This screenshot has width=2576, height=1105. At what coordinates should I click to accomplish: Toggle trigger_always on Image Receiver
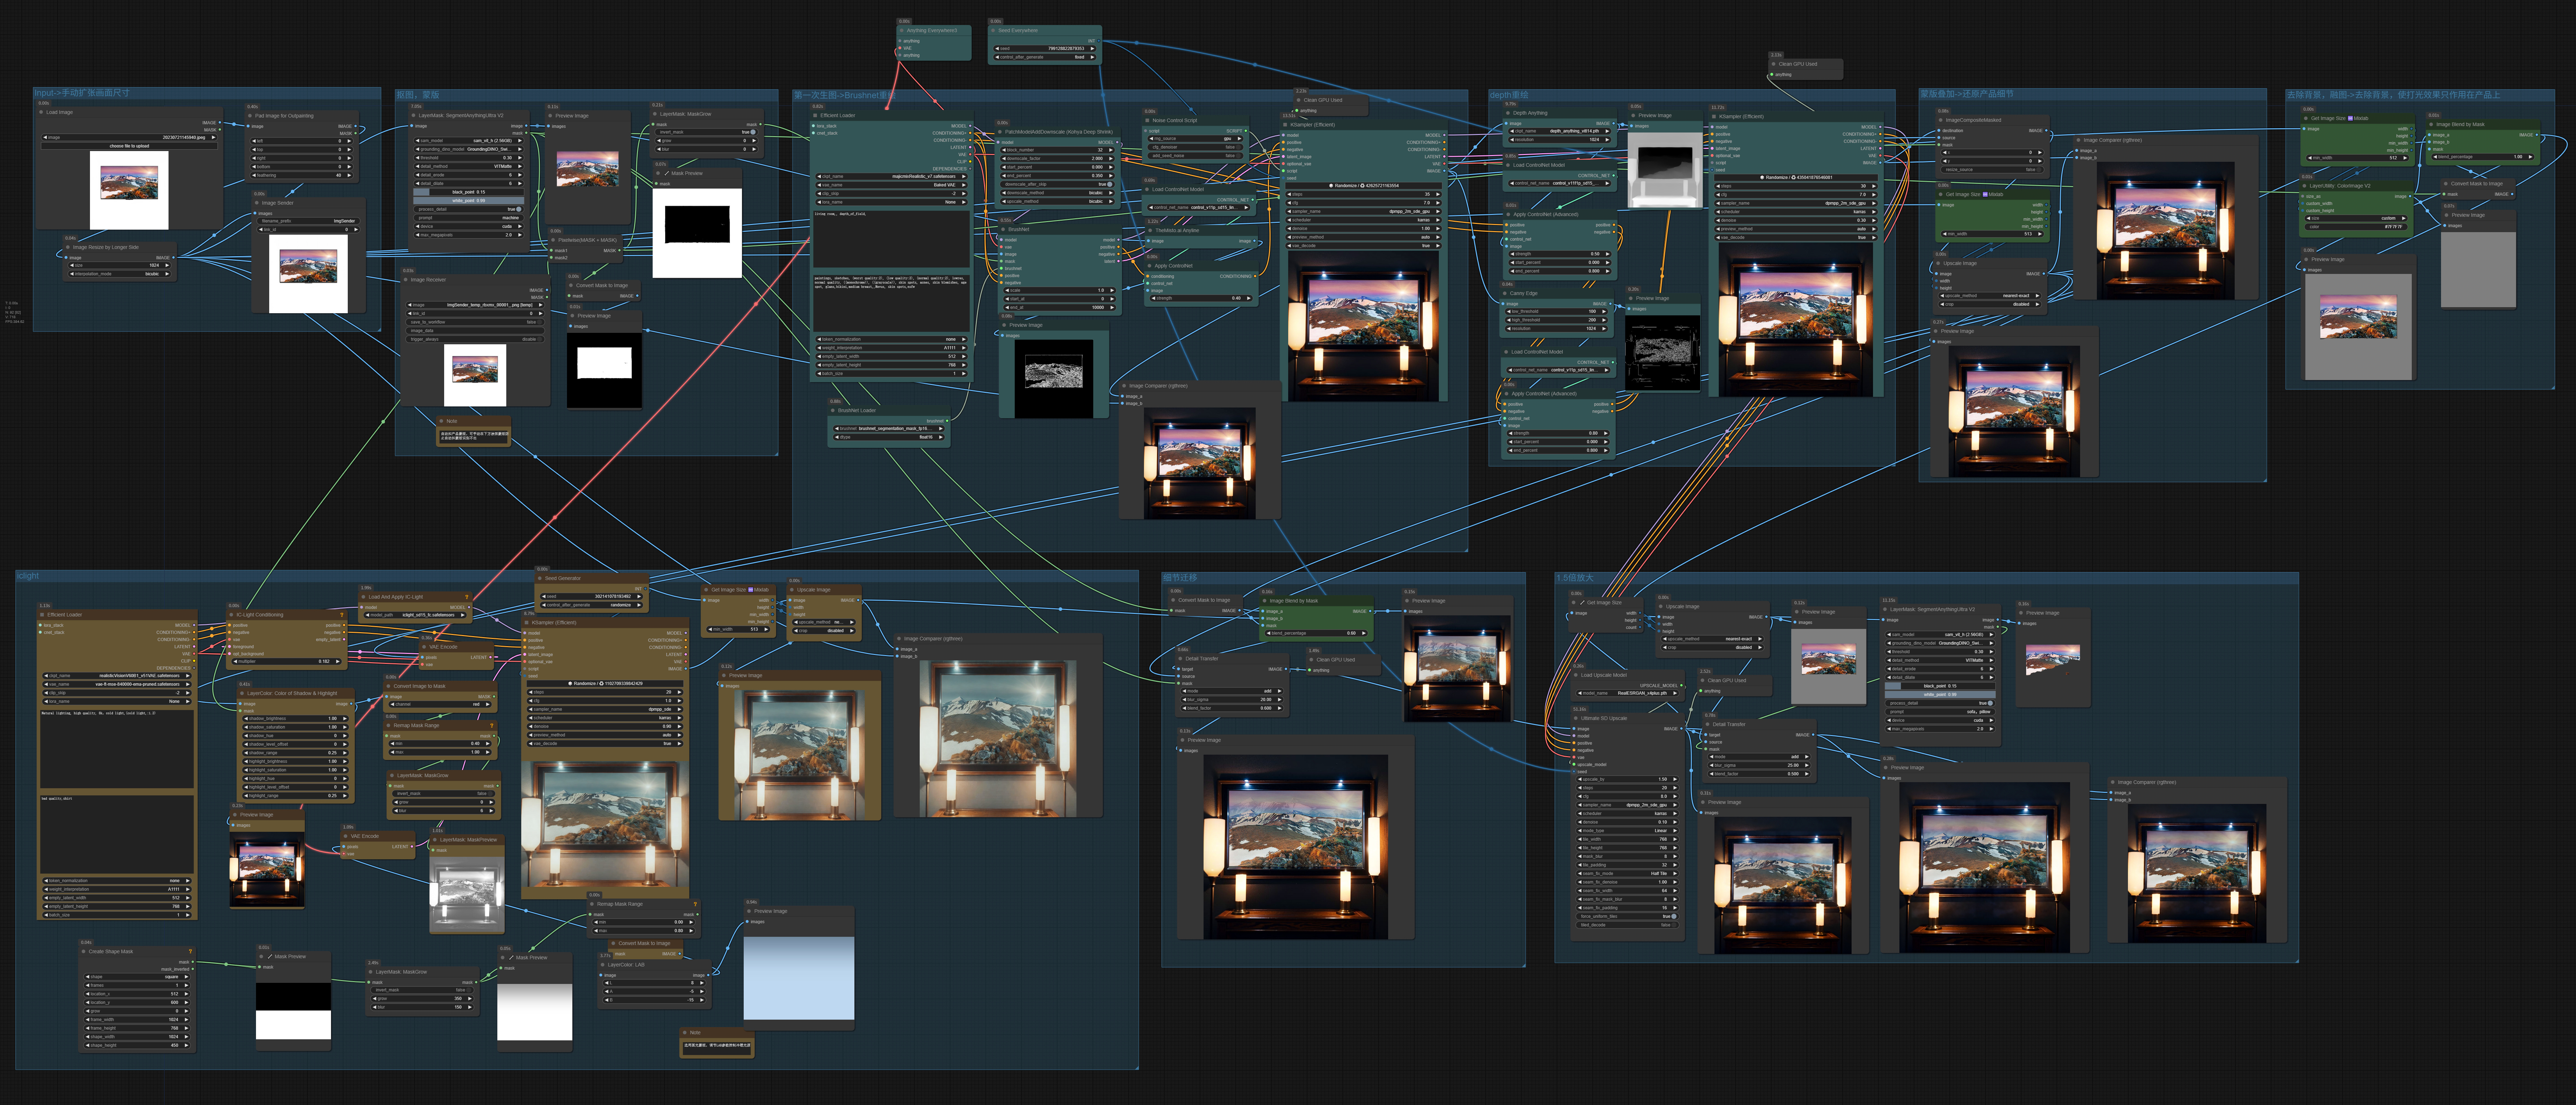click(x=475, y=339)
